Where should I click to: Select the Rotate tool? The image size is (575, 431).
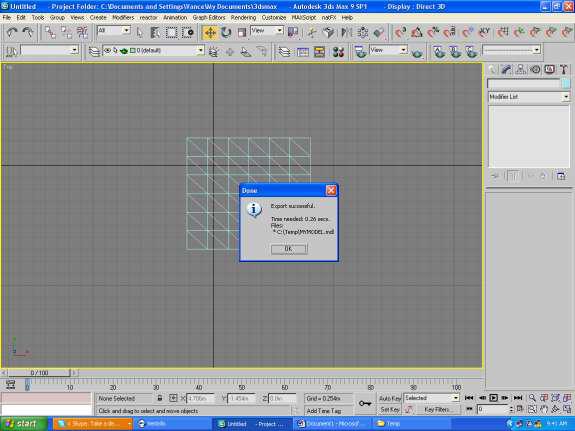(x=226, y=33)
